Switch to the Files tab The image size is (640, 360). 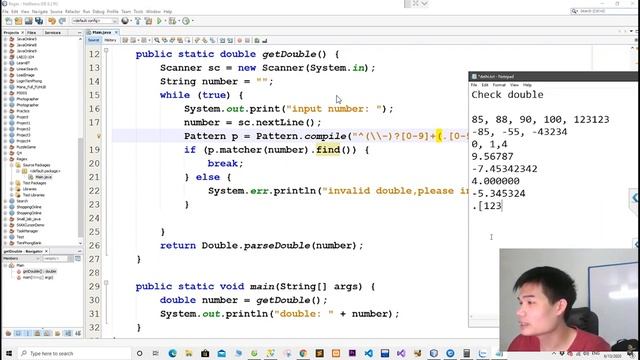point(32,33)
